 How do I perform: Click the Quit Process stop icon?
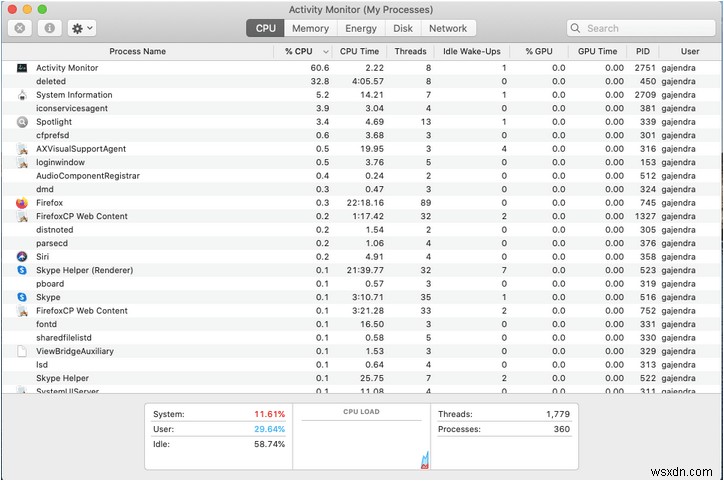click(x=19, y=28)
